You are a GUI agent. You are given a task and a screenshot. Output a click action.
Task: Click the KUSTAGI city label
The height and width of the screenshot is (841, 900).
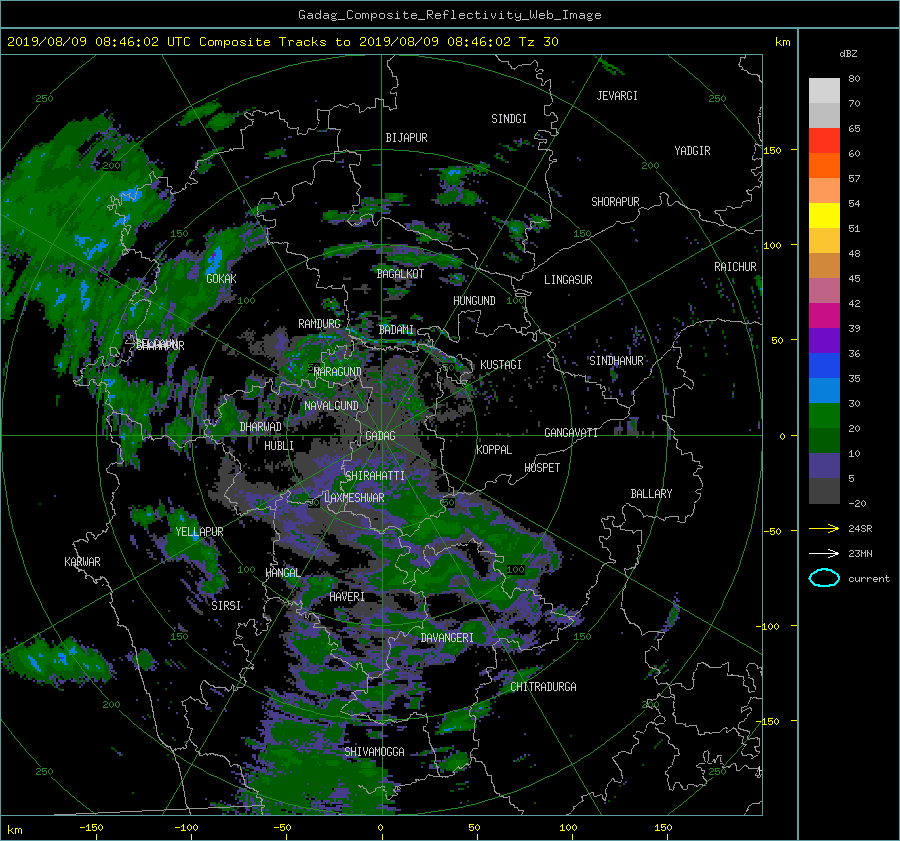click(501, 365)
